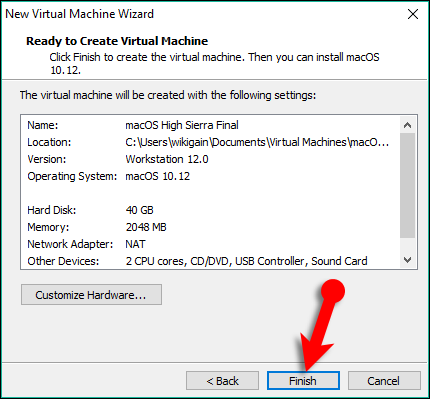The image size is (430, 399).
Task: Click the 2048 MB memory value
Action: coord(146,227)
